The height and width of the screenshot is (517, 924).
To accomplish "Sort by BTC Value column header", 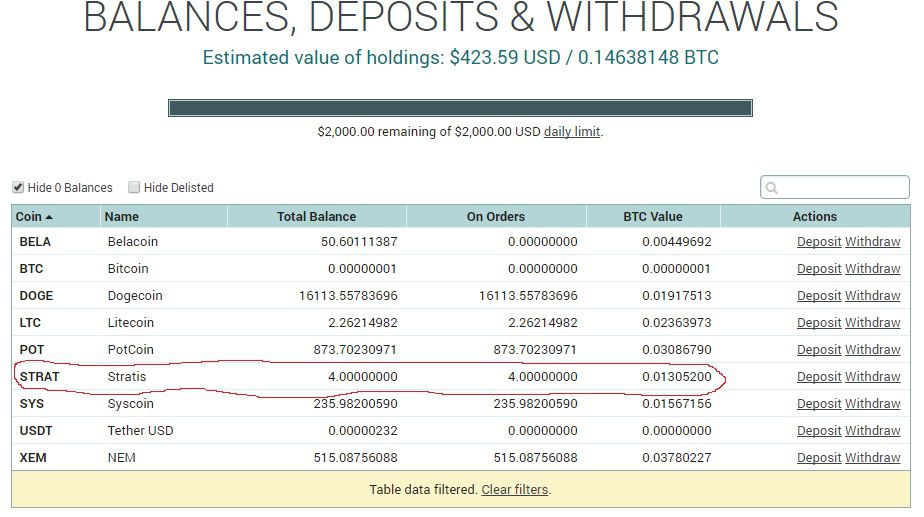I will tap(653, 216).
